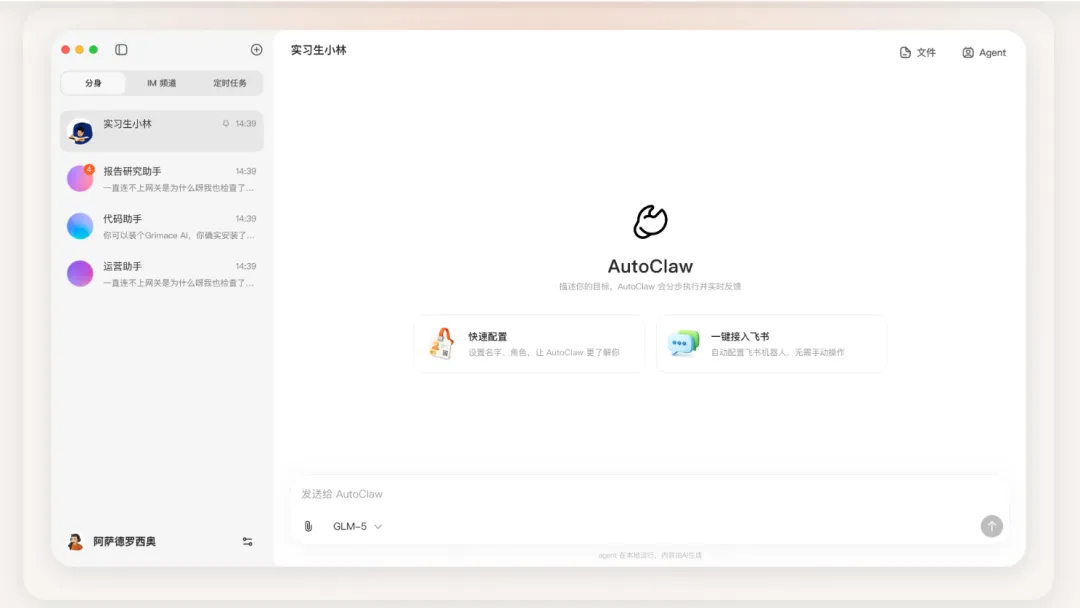Open the 文件 files button

917,52
